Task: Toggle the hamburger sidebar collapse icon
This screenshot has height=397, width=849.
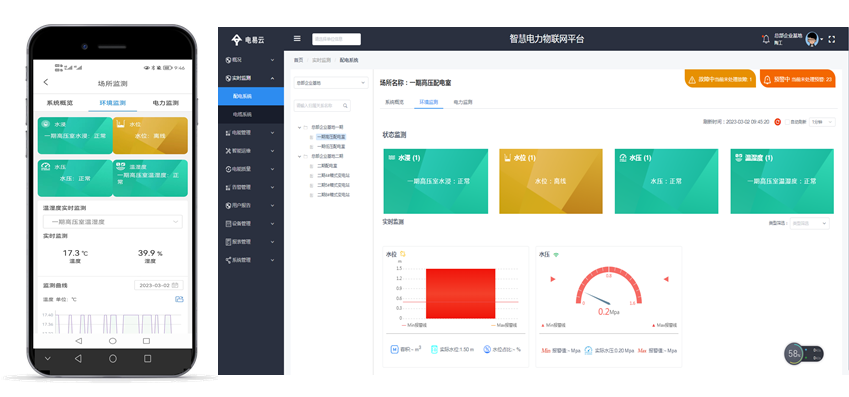Action: (297, 38)
